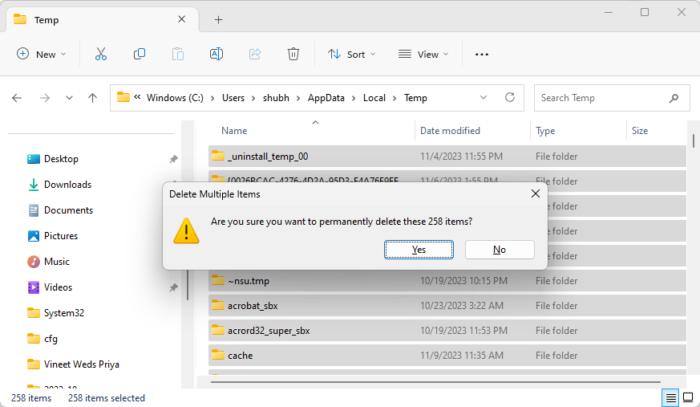Cancel deletion with No
This screenshot has width=700, height=407.
500,249
